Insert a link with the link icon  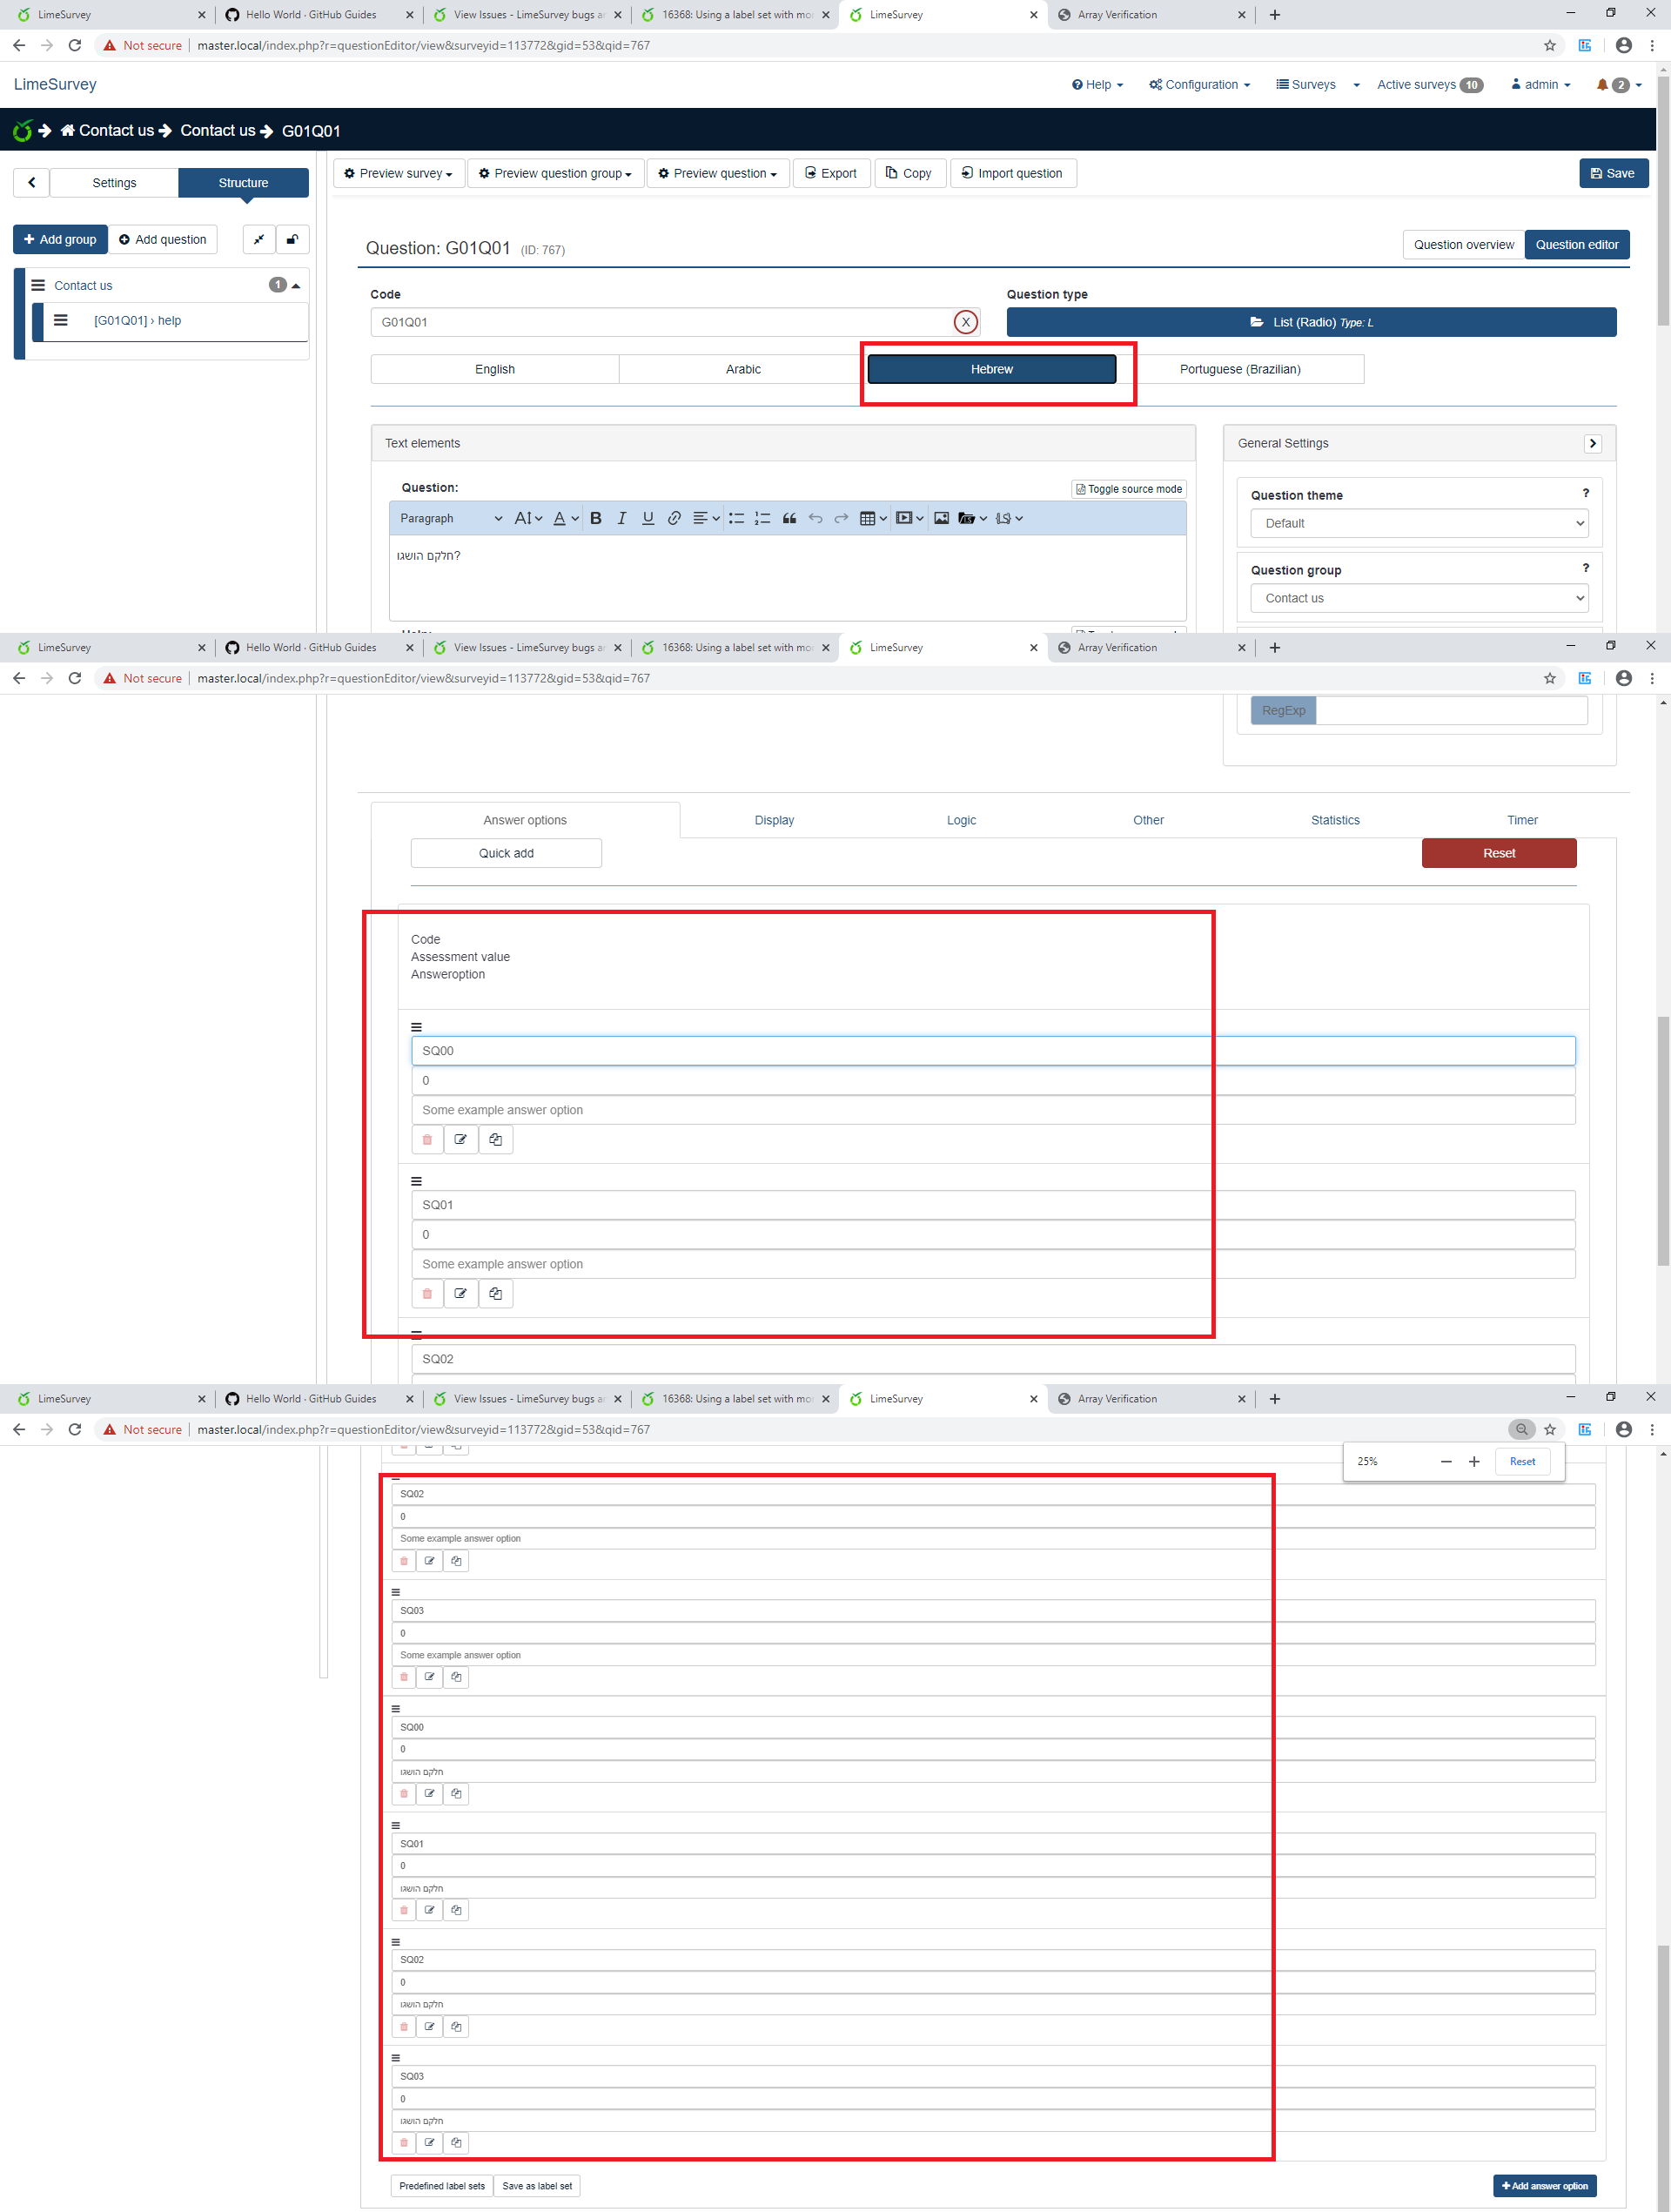[674, 518]
